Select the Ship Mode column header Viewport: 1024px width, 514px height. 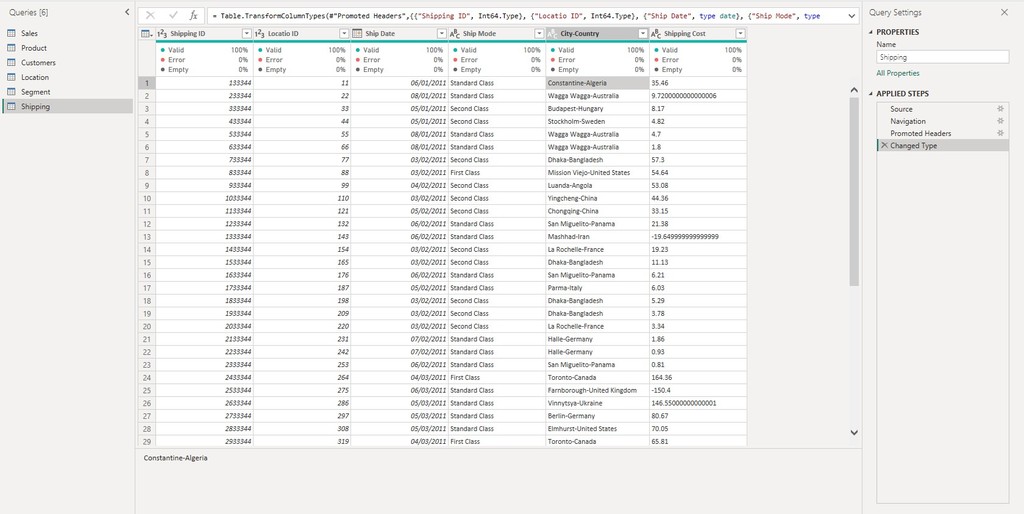tap(497, 34)
